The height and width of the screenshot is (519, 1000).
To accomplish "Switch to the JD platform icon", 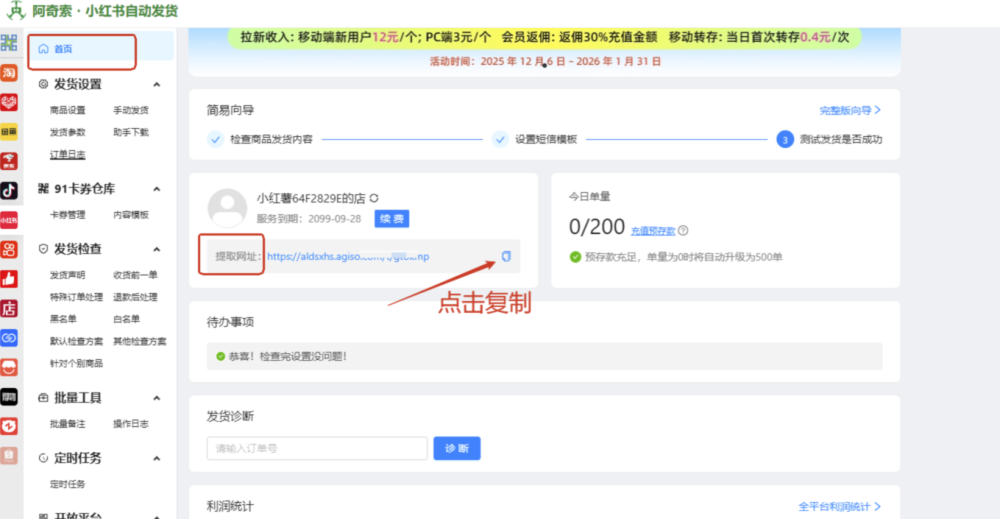I will [x=9, y=161].
